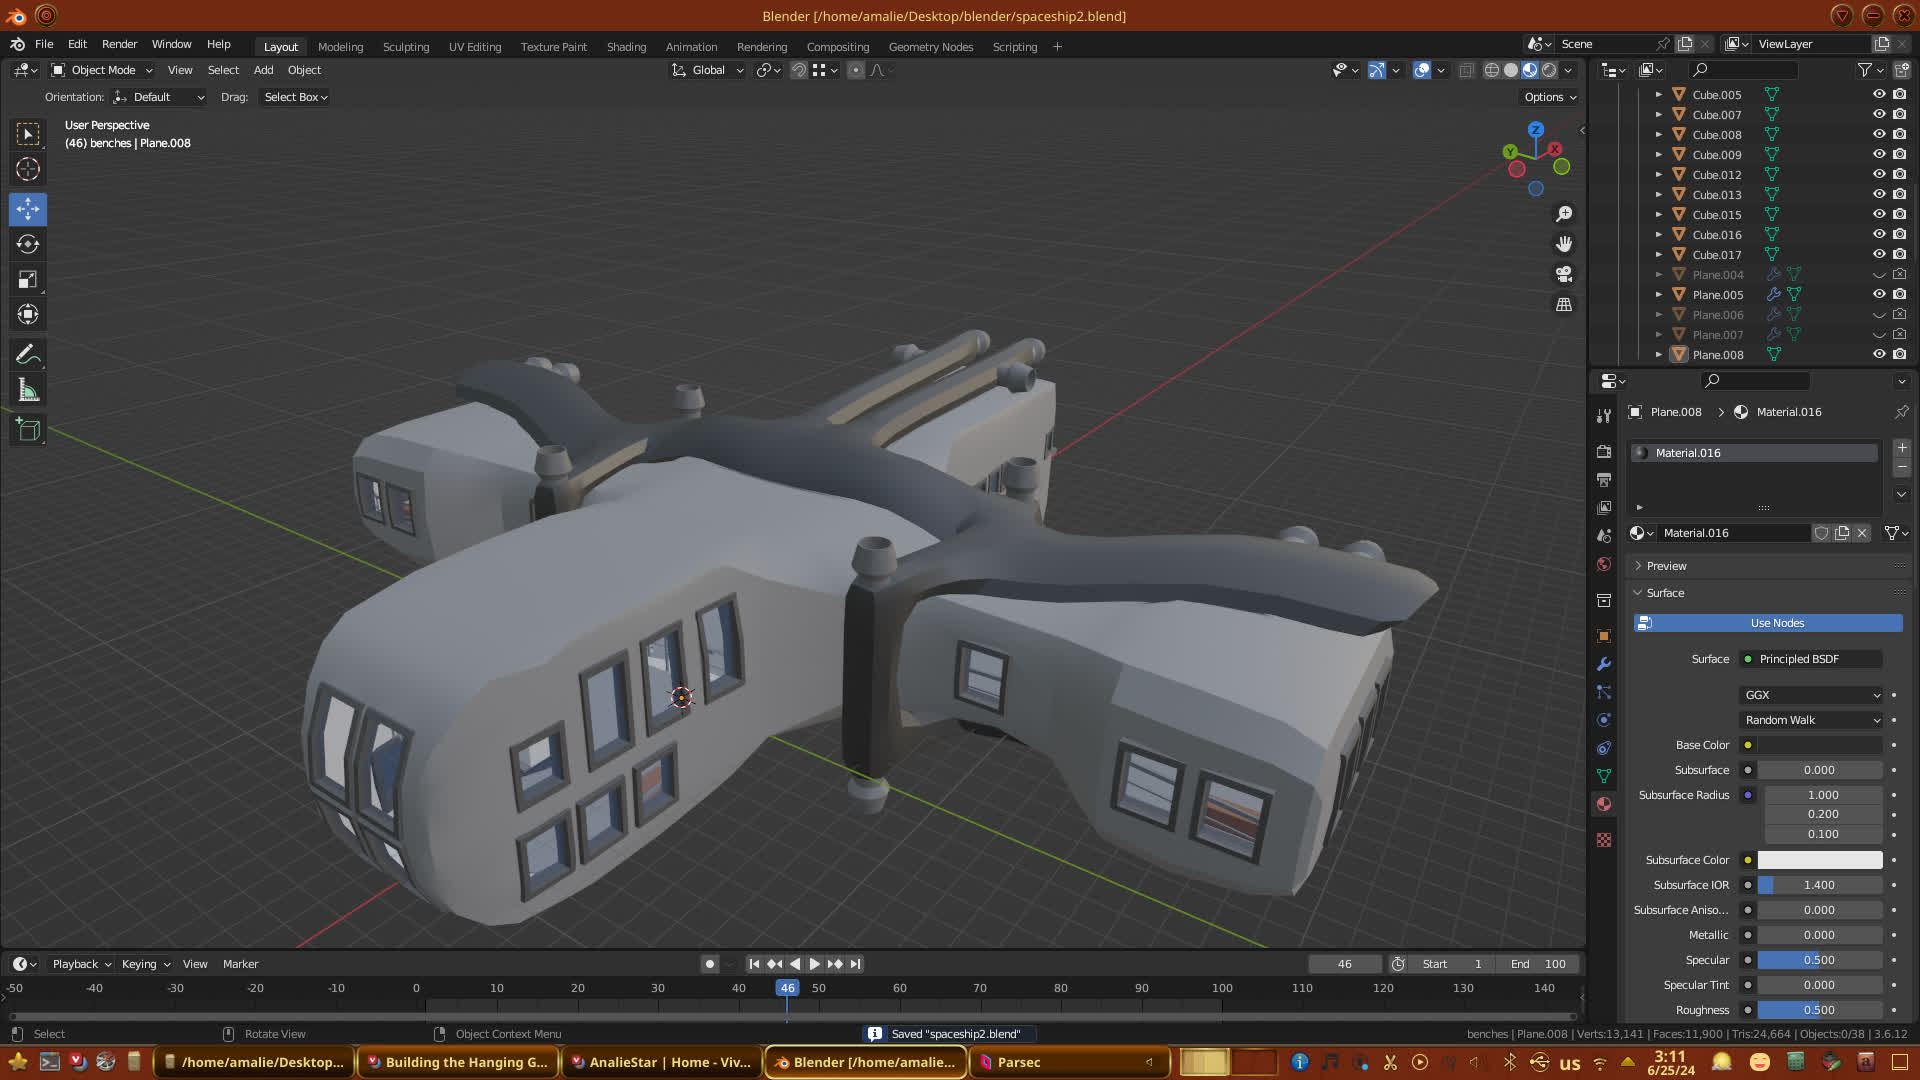The image size is (1920, 1080).
Task: Select the Cursor tool in toolbar
Action: point(28,169)
